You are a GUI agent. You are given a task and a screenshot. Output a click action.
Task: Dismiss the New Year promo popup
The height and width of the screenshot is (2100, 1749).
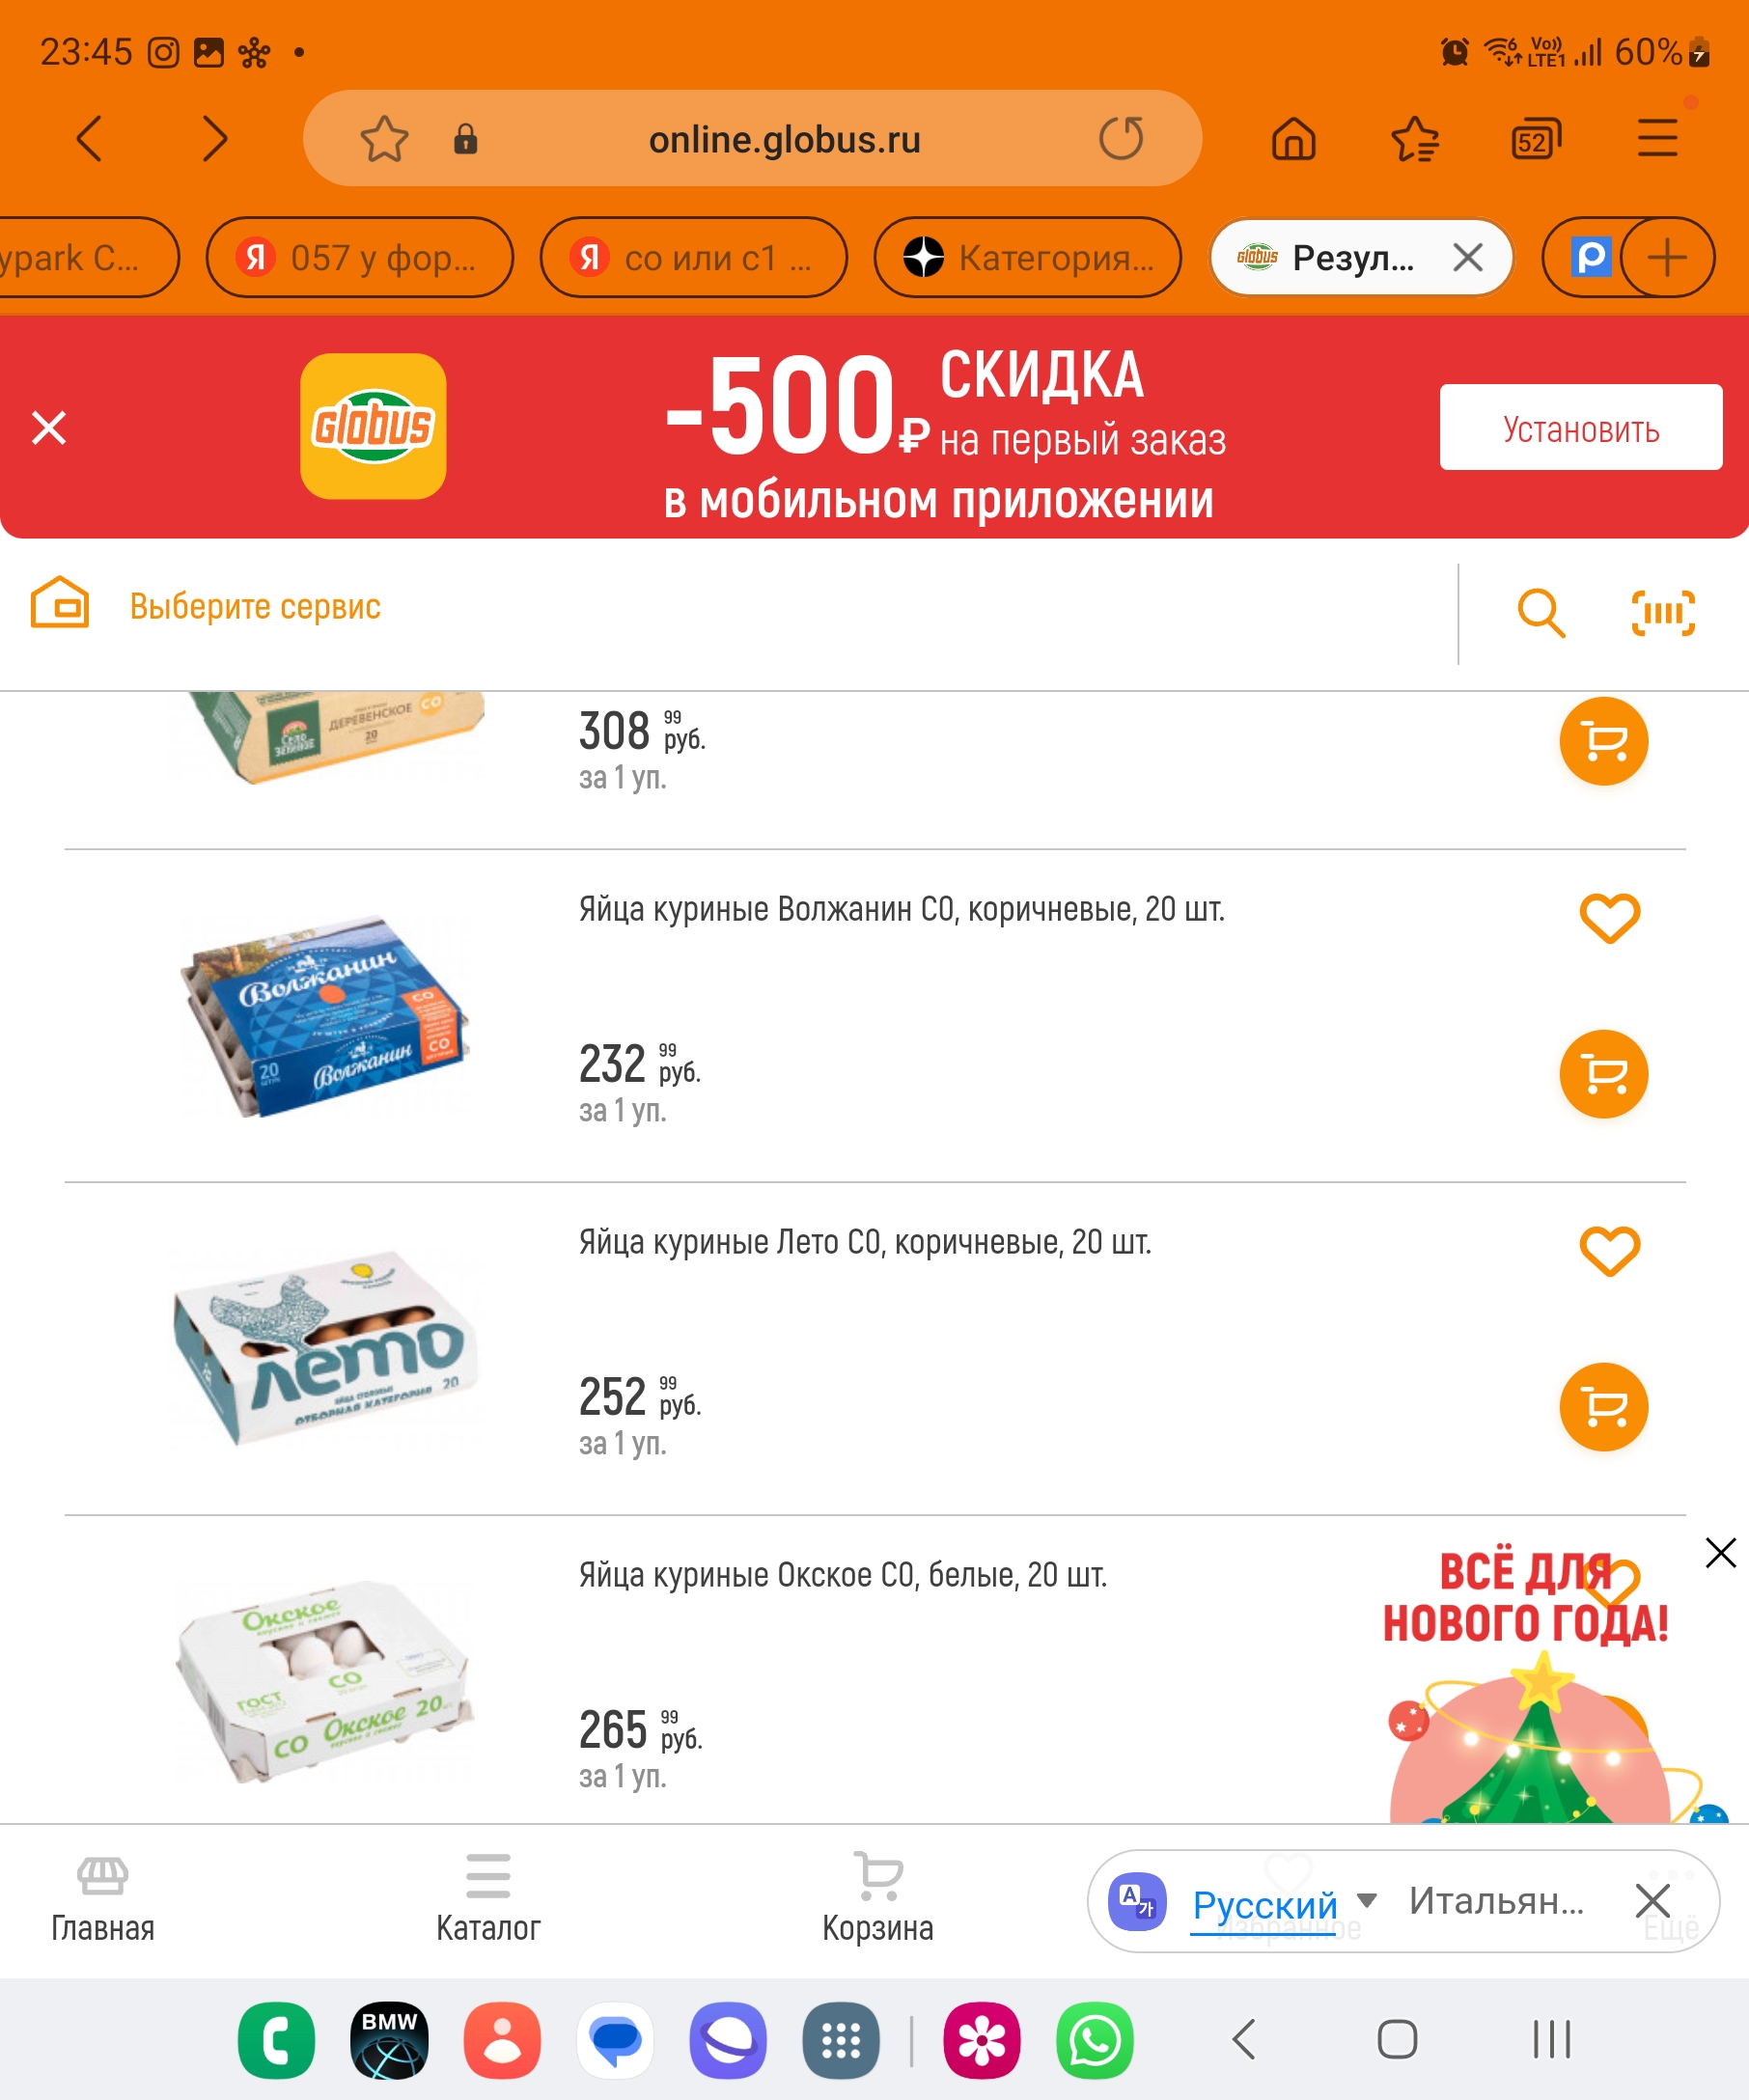[1720, 1553]
